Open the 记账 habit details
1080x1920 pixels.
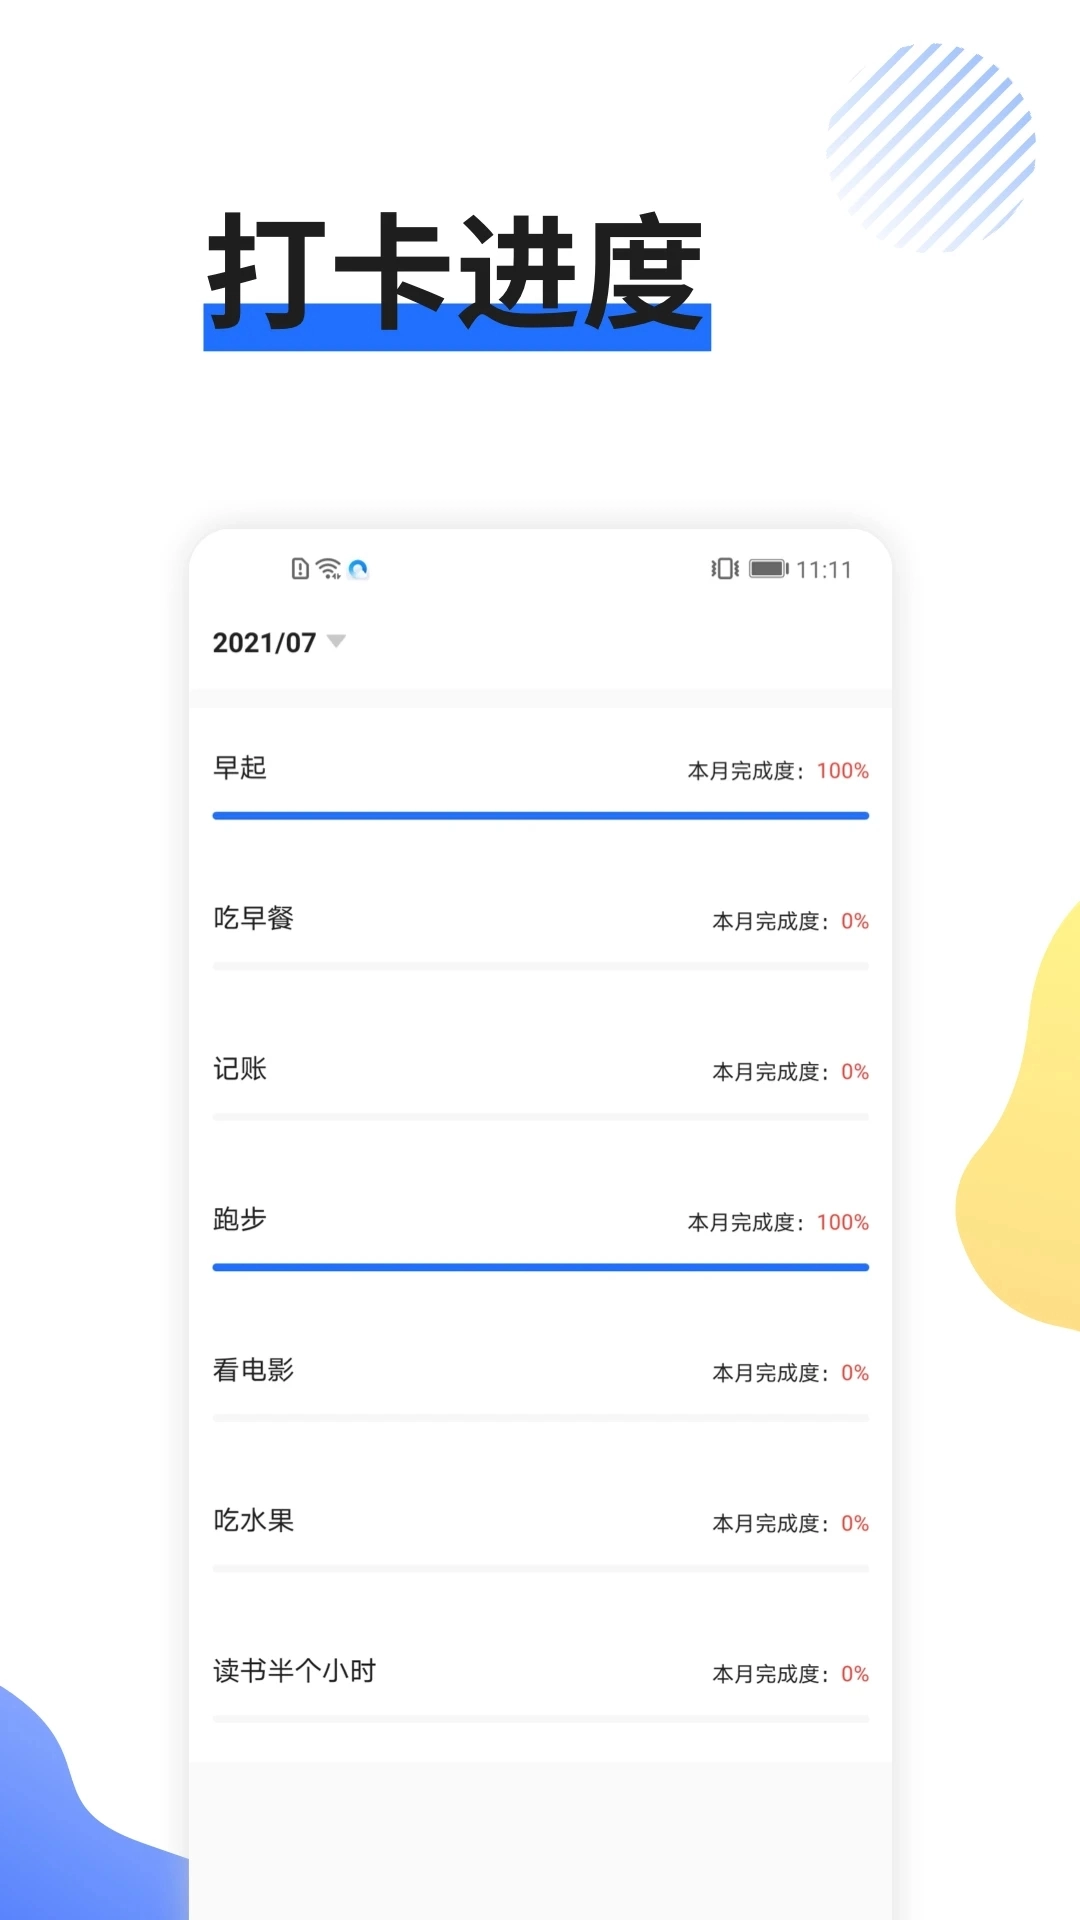point(240,1070)
